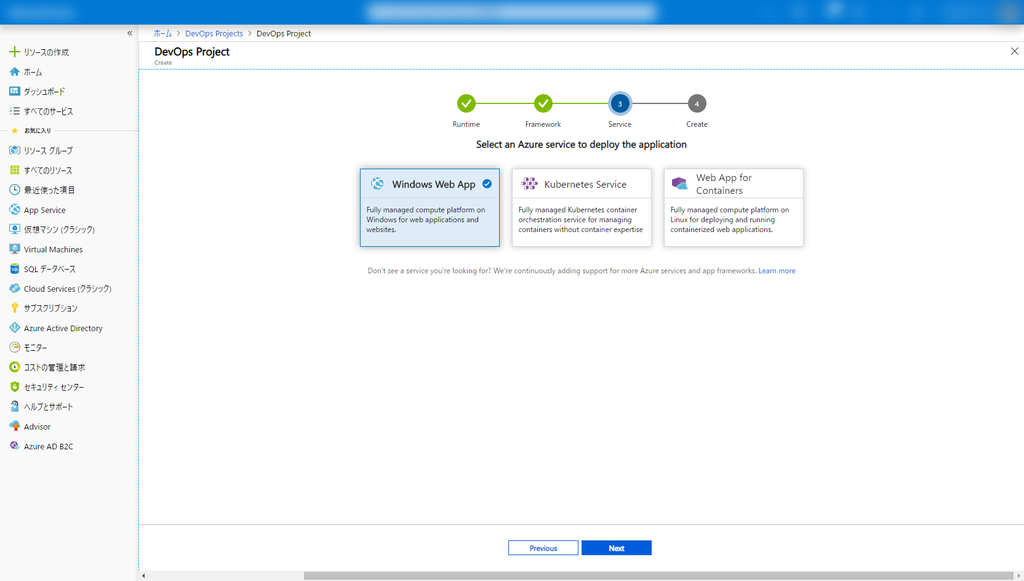Click the favorites star icon in sidebar
This screenshot has height=581, width=1024.
tap(14, 131)
